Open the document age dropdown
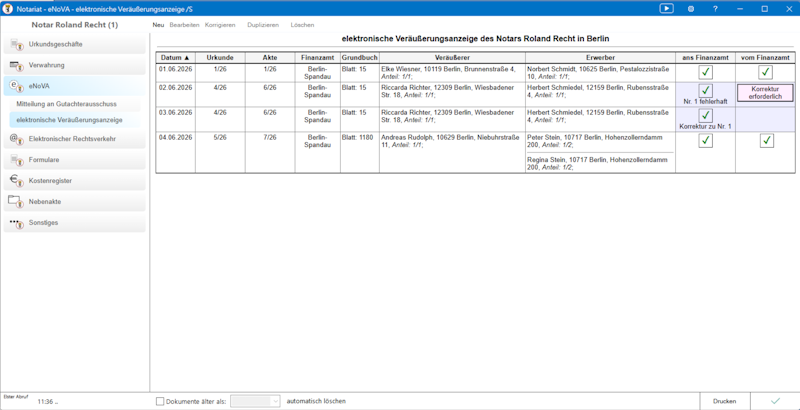800x410 pixels. tap(255, 401)
